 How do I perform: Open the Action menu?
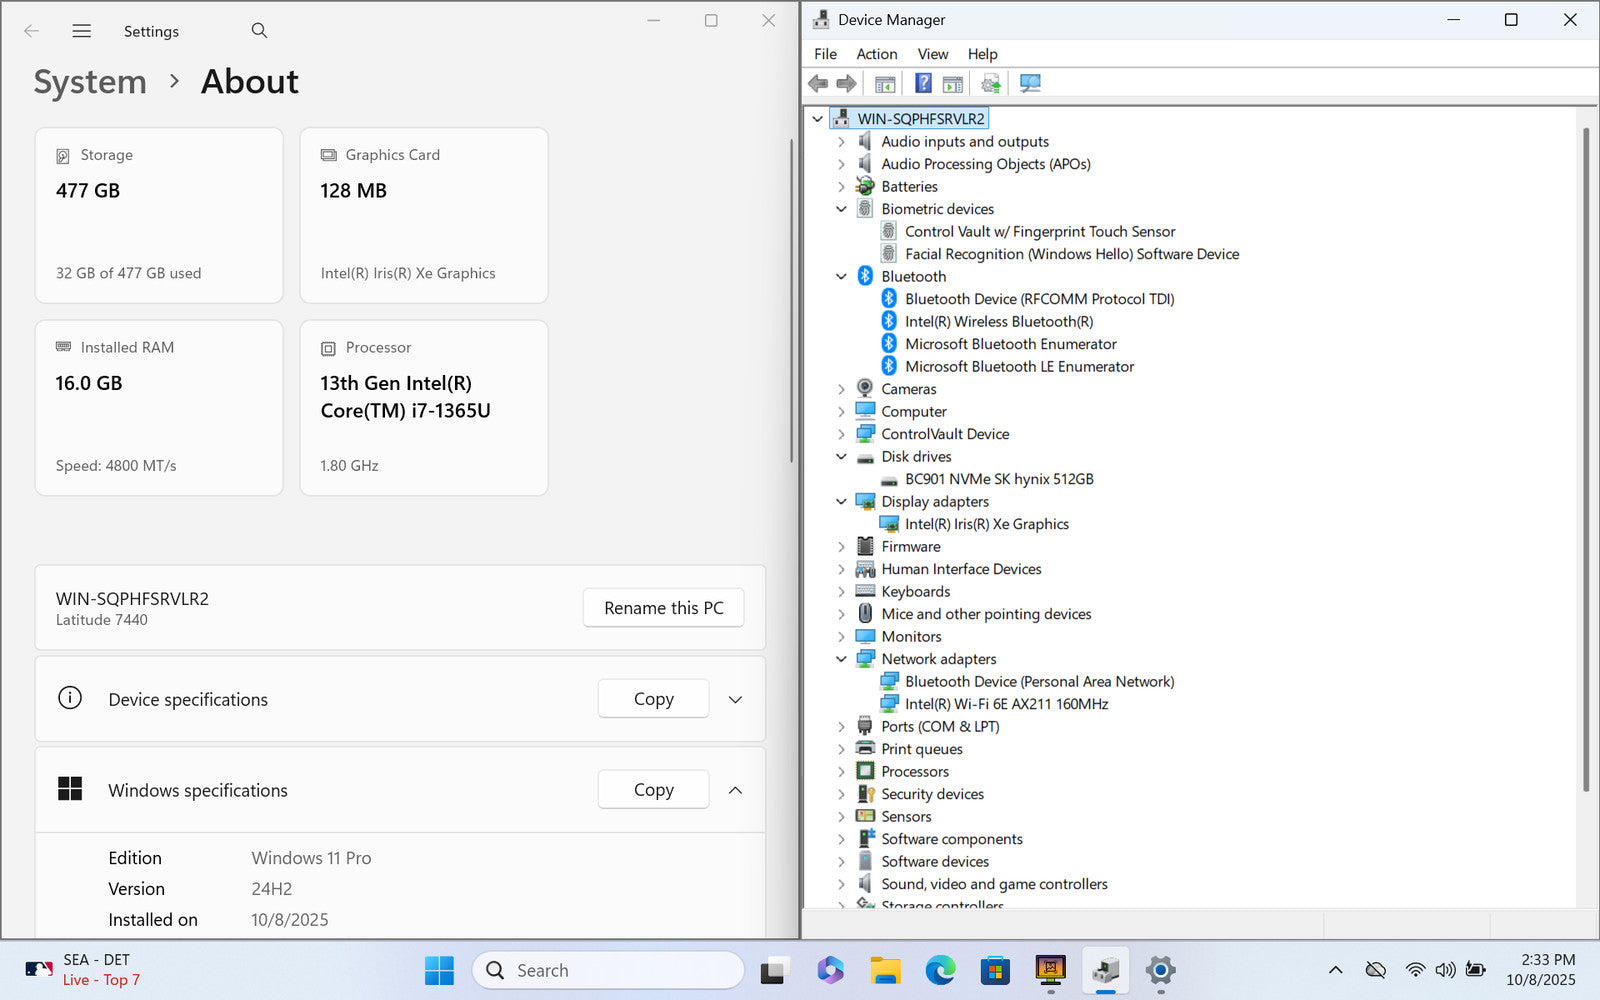tap(876, 54)
